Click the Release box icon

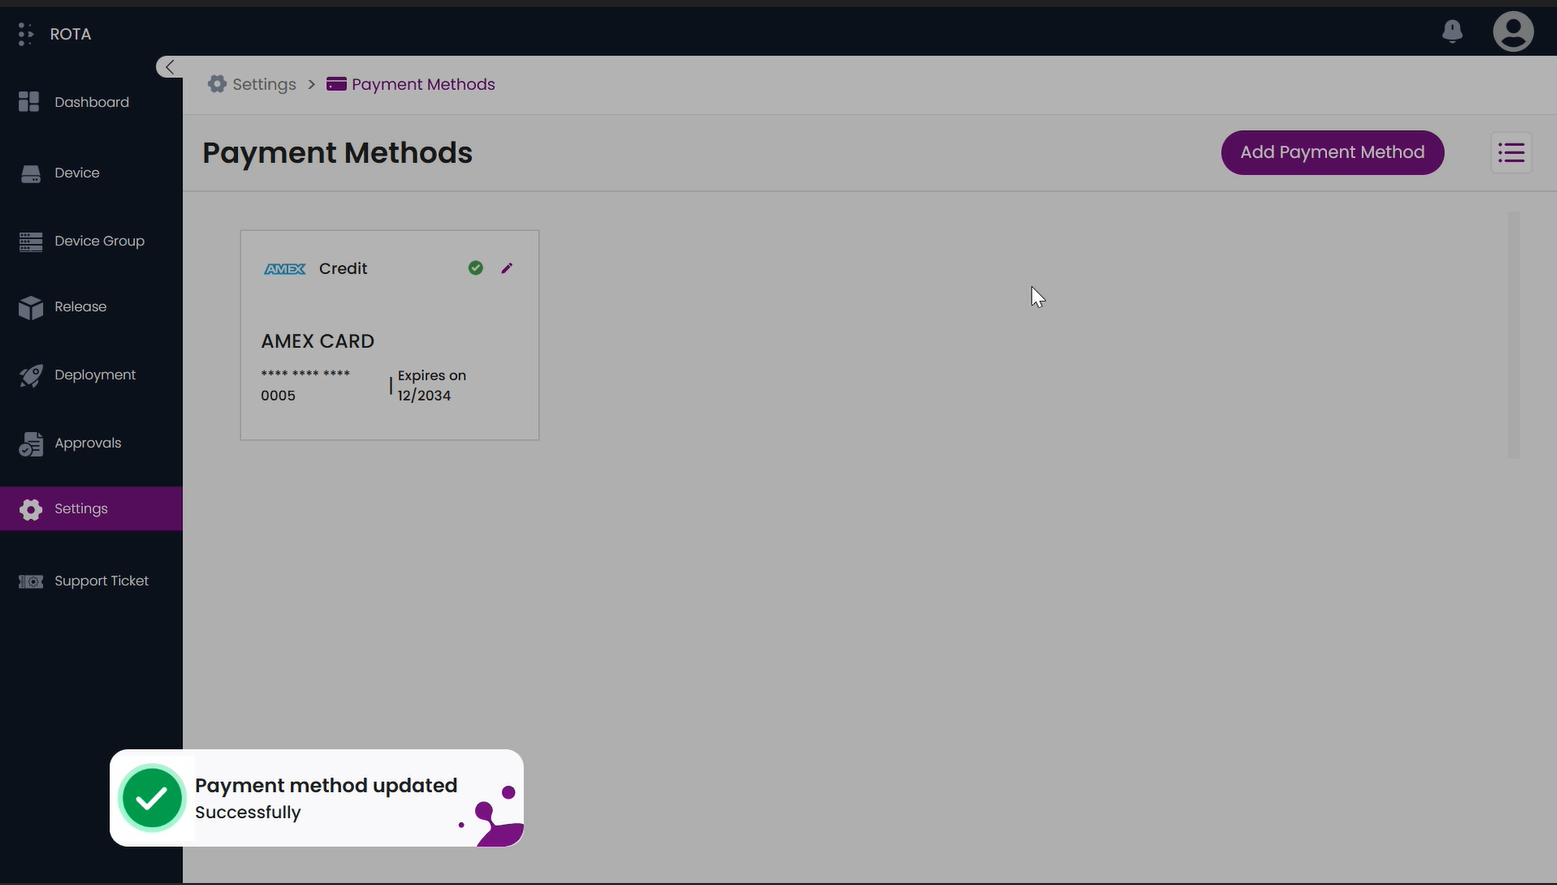pyautogui.click(x=31, y=307)
